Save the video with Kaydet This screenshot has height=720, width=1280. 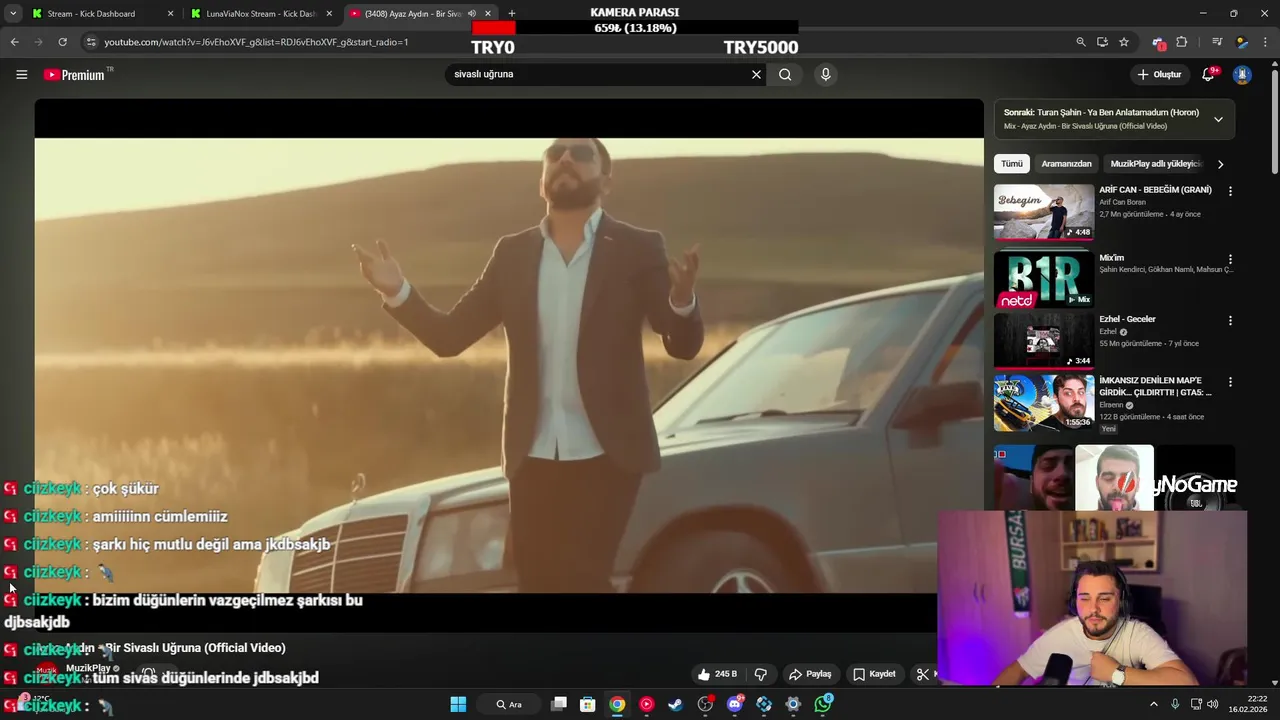point(874,674)
